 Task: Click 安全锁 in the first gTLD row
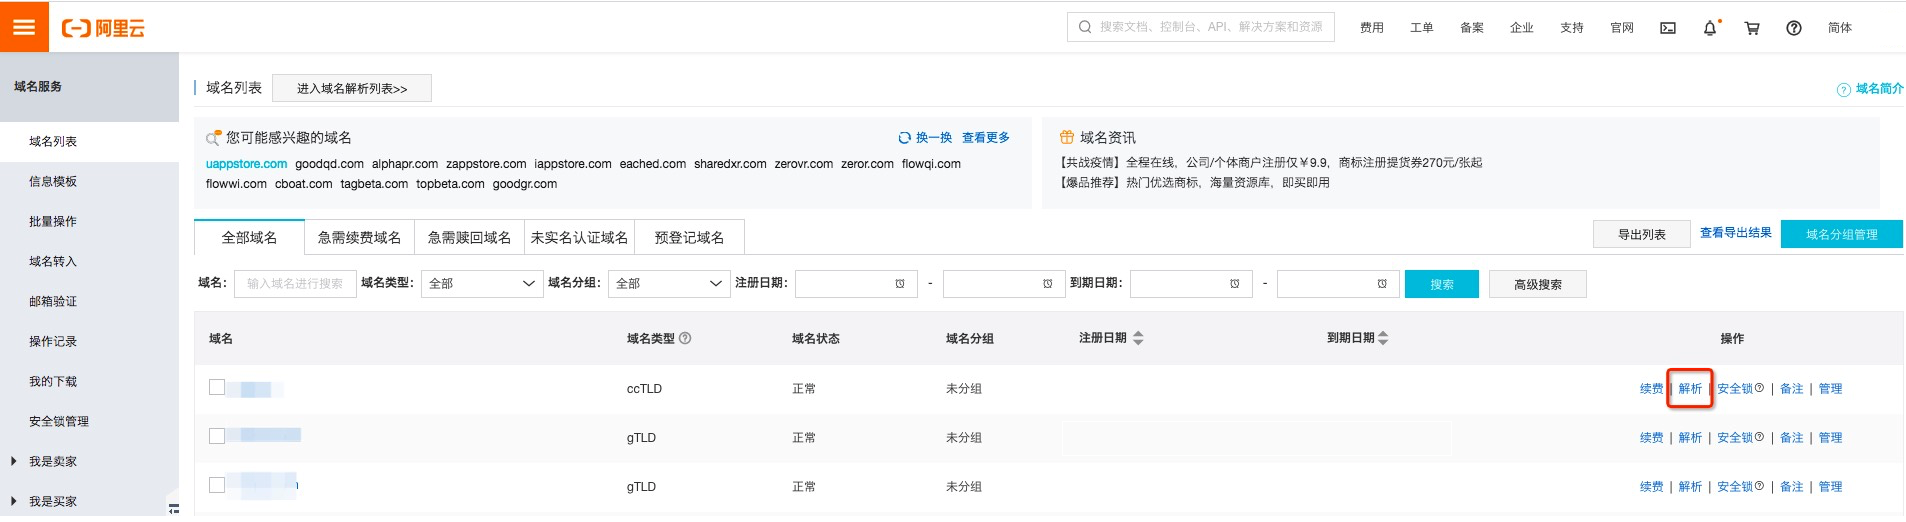click(x=1735, y=438)
